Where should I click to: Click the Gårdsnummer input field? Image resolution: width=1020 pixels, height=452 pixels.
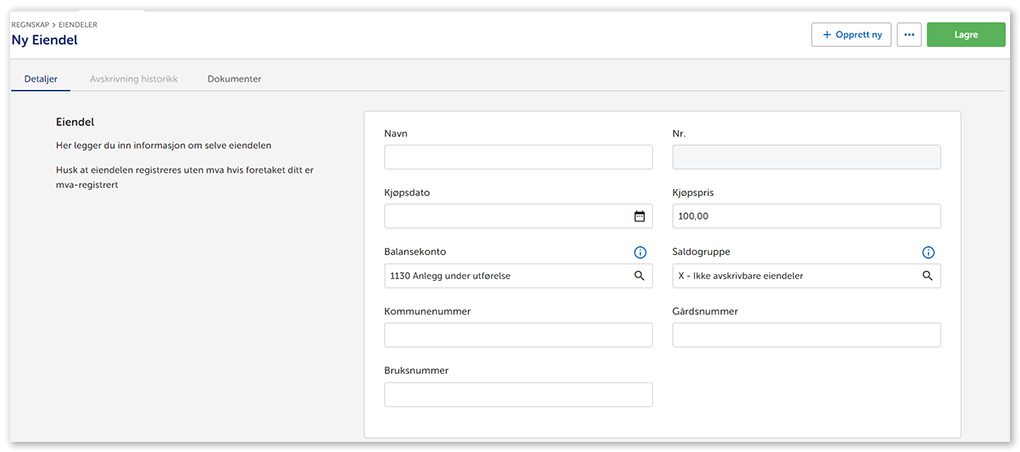(x=806, y=335)
